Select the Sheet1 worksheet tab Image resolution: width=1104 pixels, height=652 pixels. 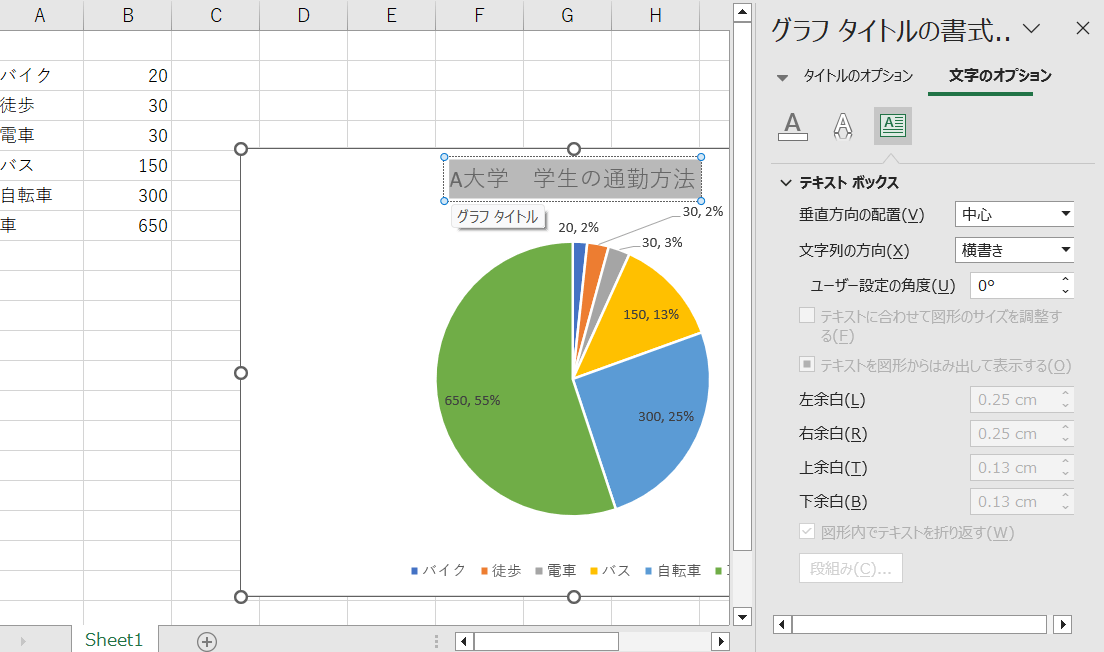pyautogui.click(x=114, y=639)
